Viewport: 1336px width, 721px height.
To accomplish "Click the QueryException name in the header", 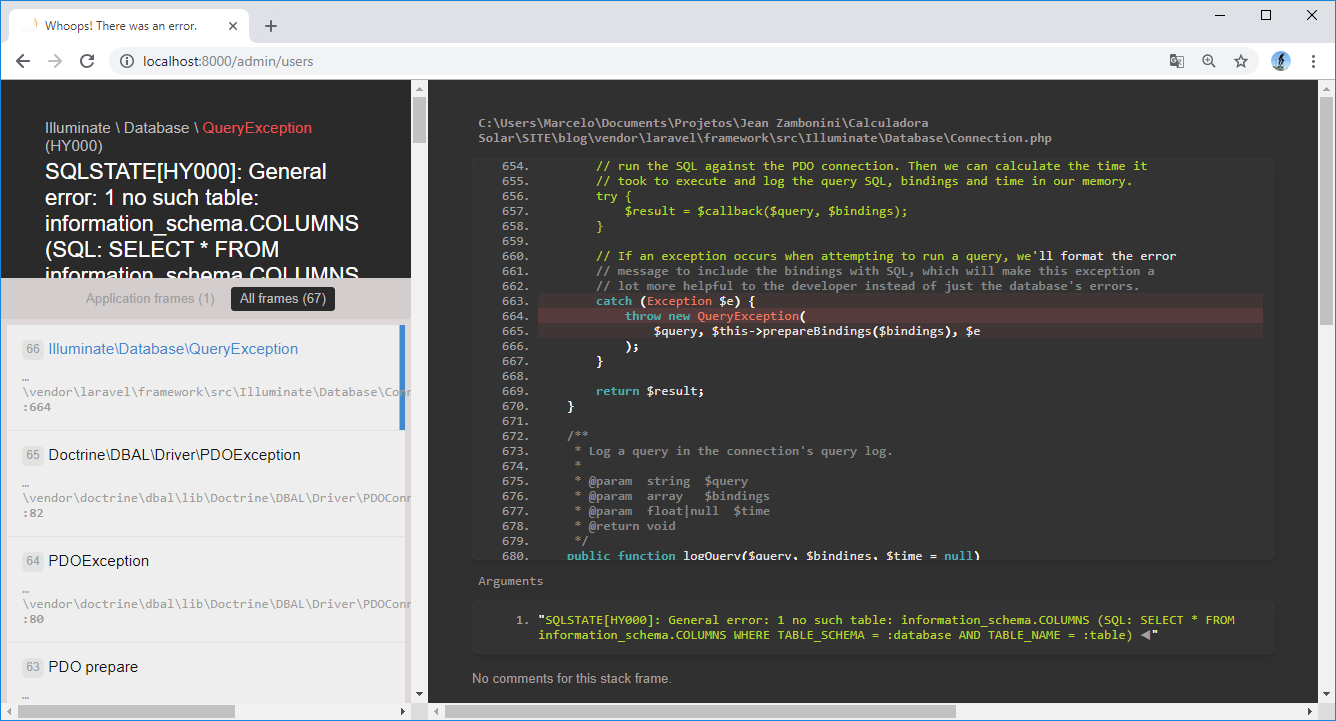I will click(257, 128).
